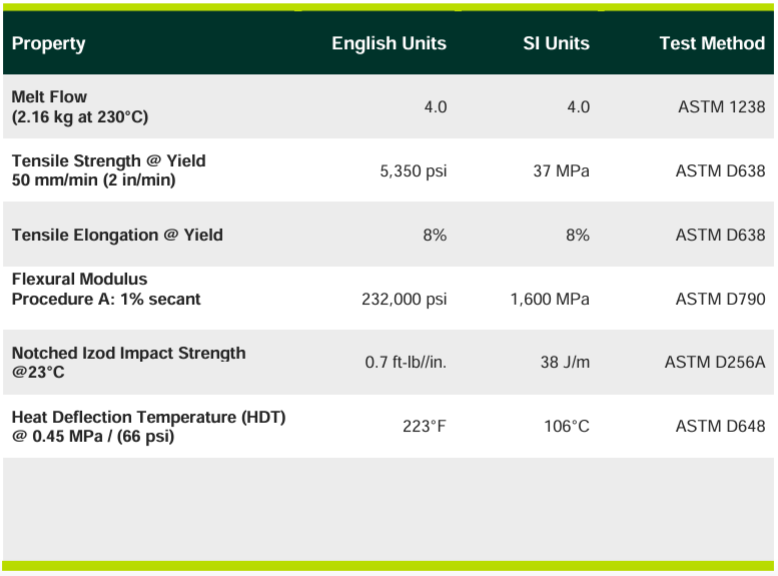Click the 1,600 MPa value
This screenshot has width=778, height=576.
pos(549,299)
